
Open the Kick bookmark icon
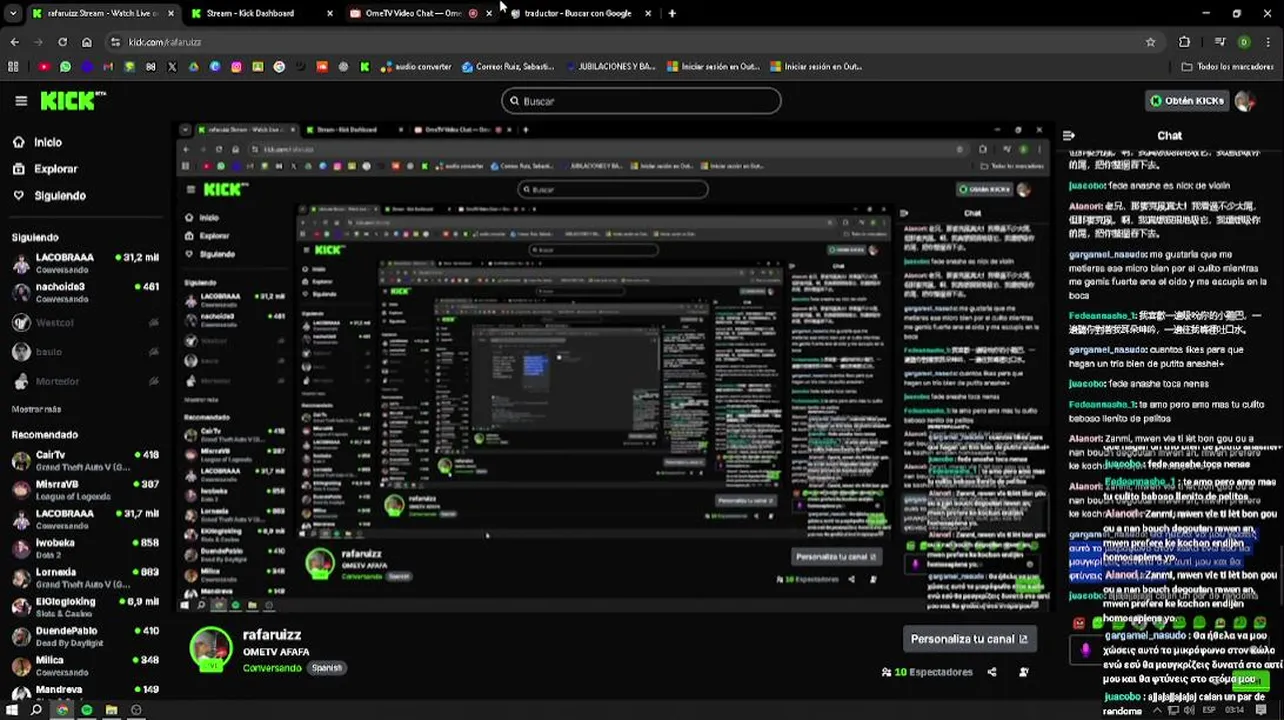[x=364, y=67]
